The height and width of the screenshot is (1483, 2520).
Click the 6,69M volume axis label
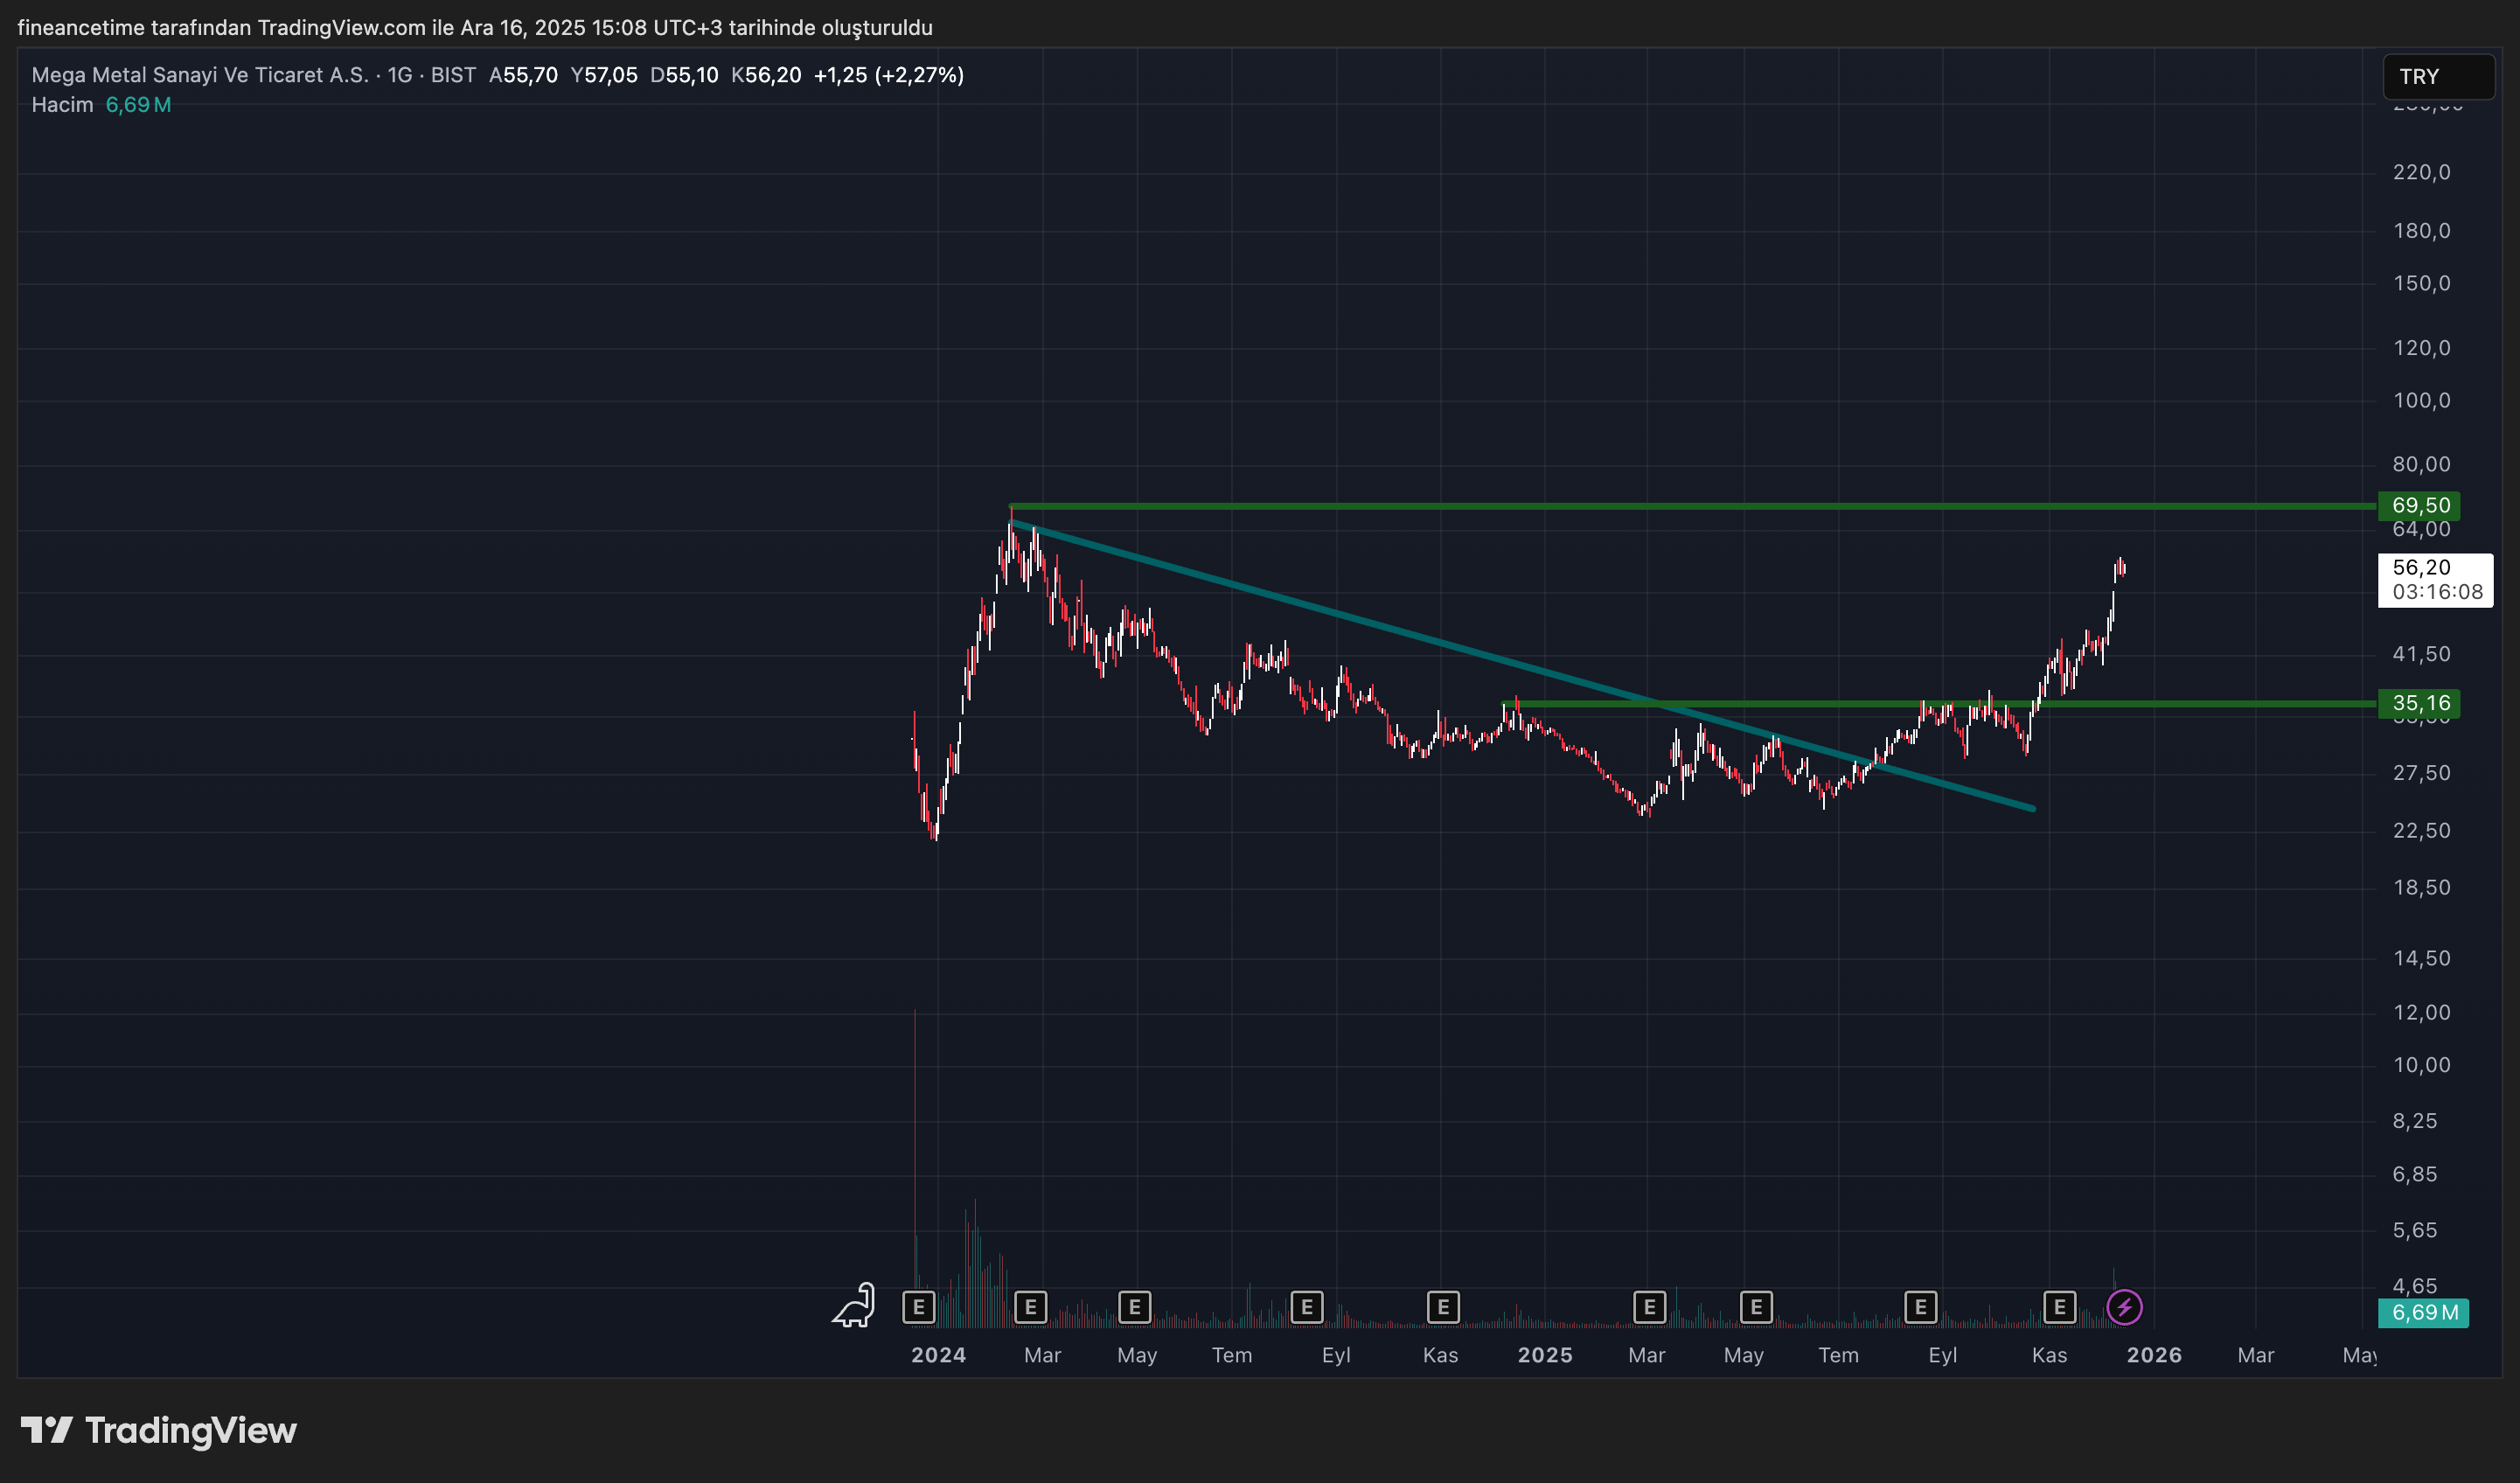(x=2423, y=1313)
